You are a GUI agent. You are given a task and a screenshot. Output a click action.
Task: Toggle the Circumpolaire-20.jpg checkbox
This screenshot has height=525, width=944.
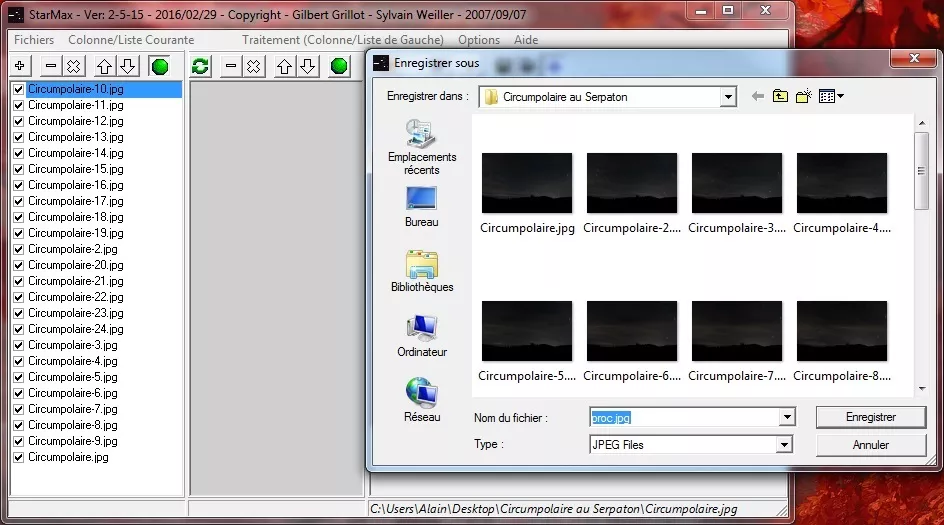(18, 265)
